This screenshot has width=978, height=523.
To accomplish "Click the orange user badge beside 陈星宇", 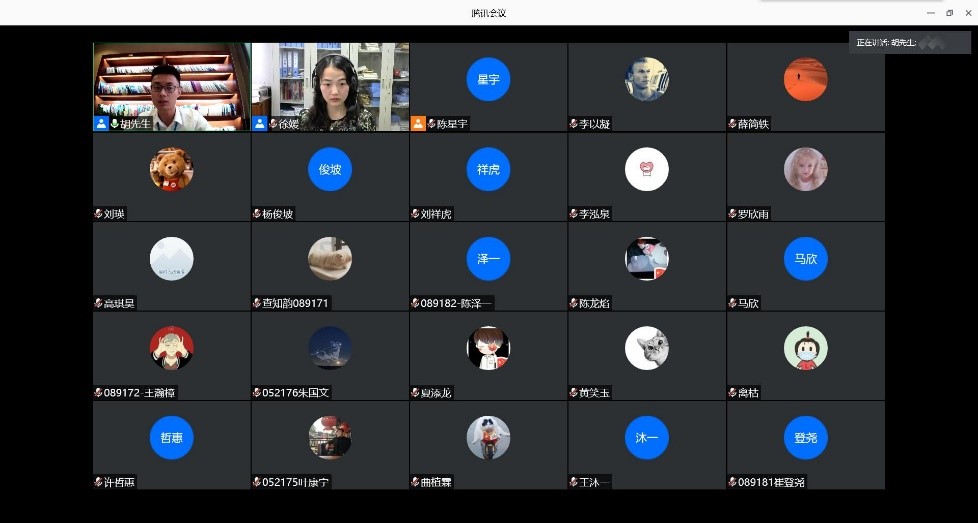I will coord(418,124).
